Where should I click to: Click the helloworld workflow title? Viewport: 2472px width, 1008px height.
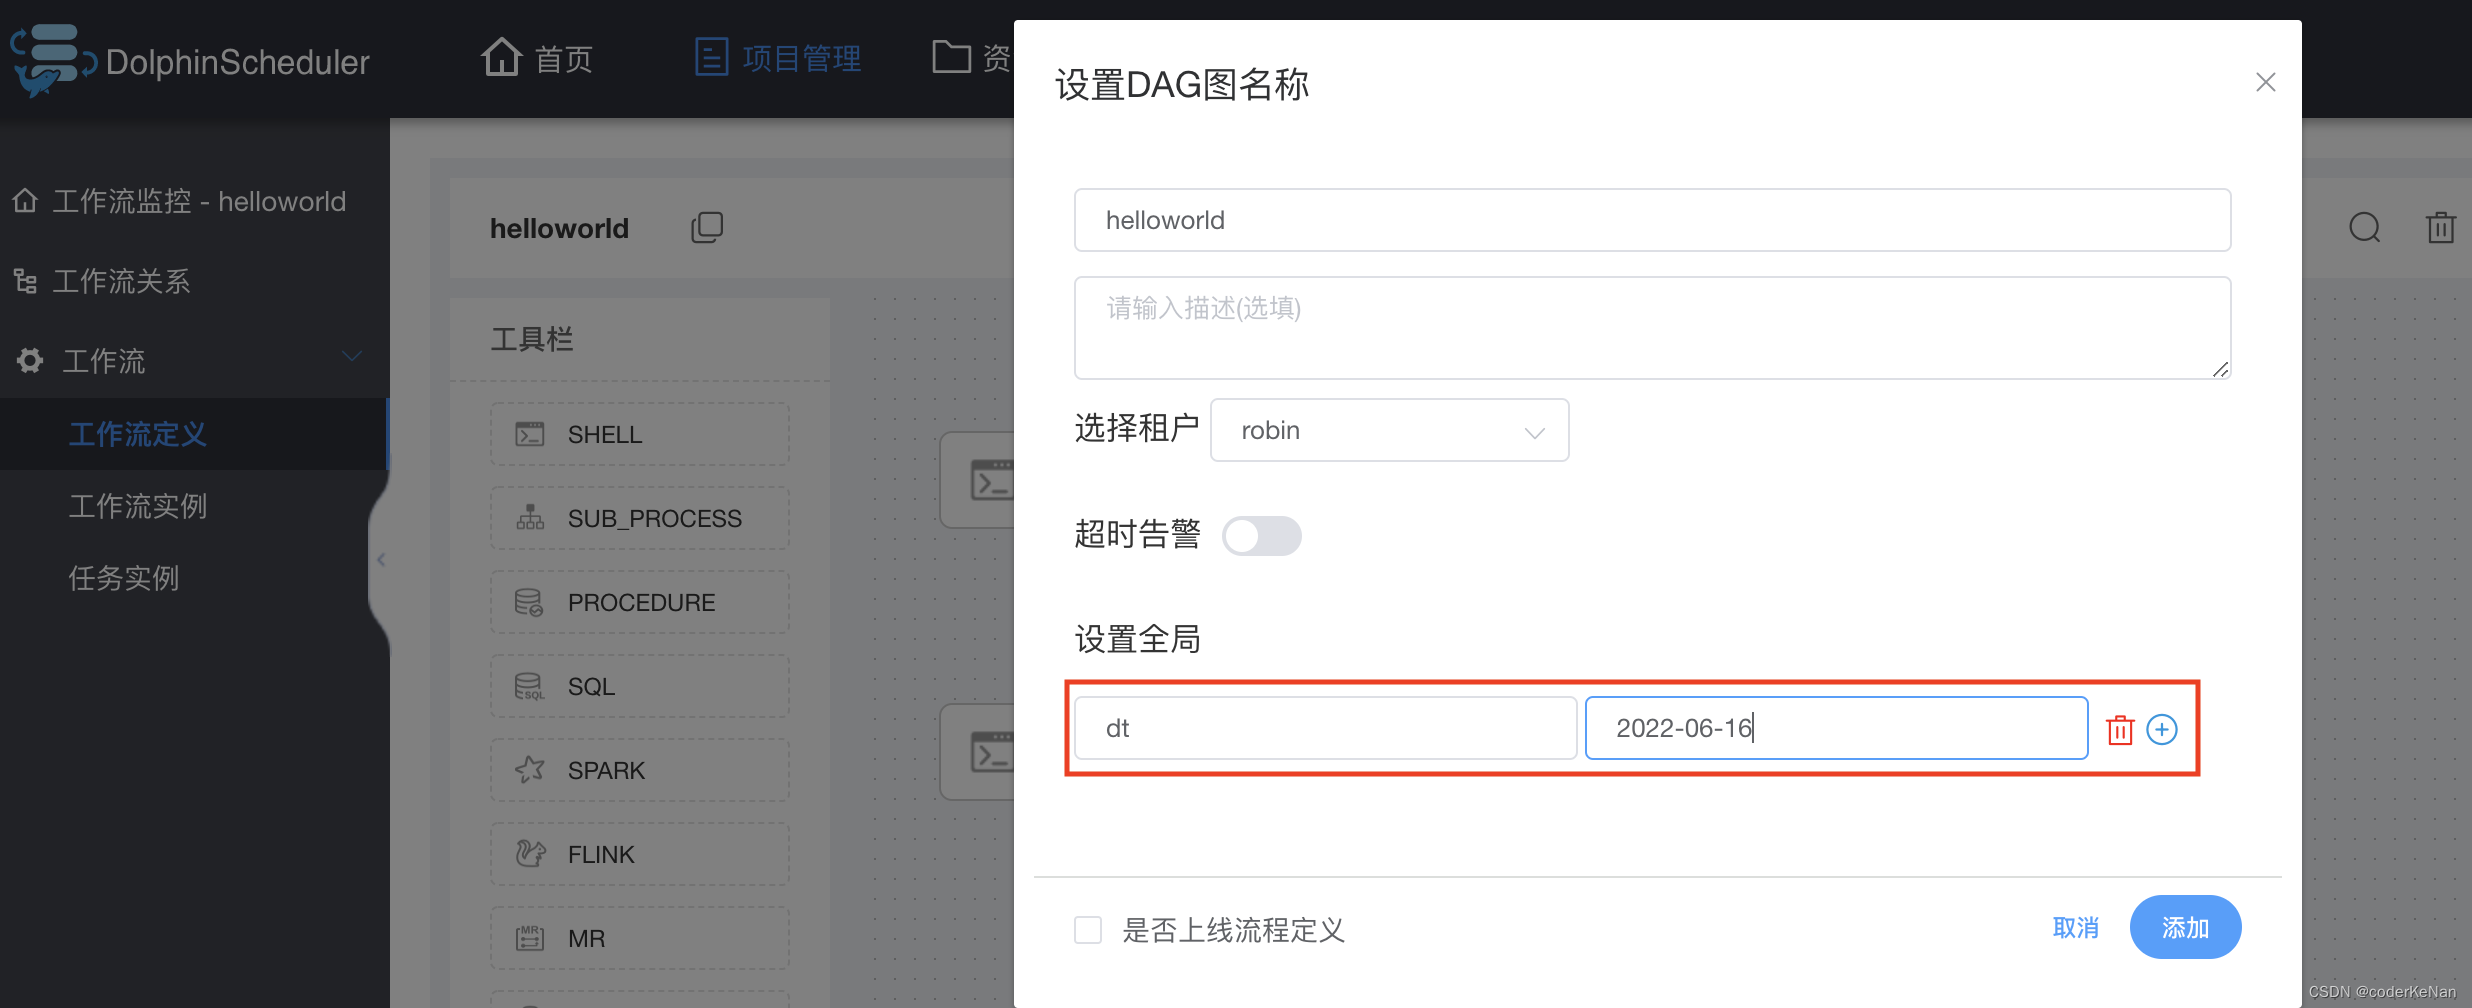coord(559,229)
